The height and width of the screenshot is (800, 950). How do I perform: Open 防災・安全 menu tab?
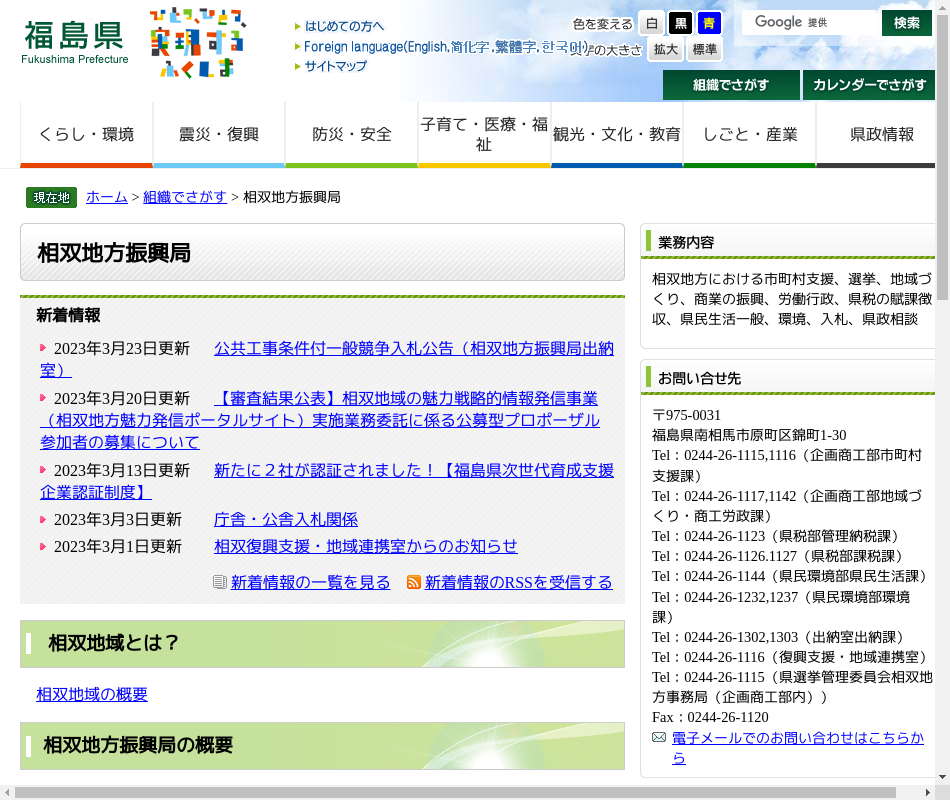(351, 135)
